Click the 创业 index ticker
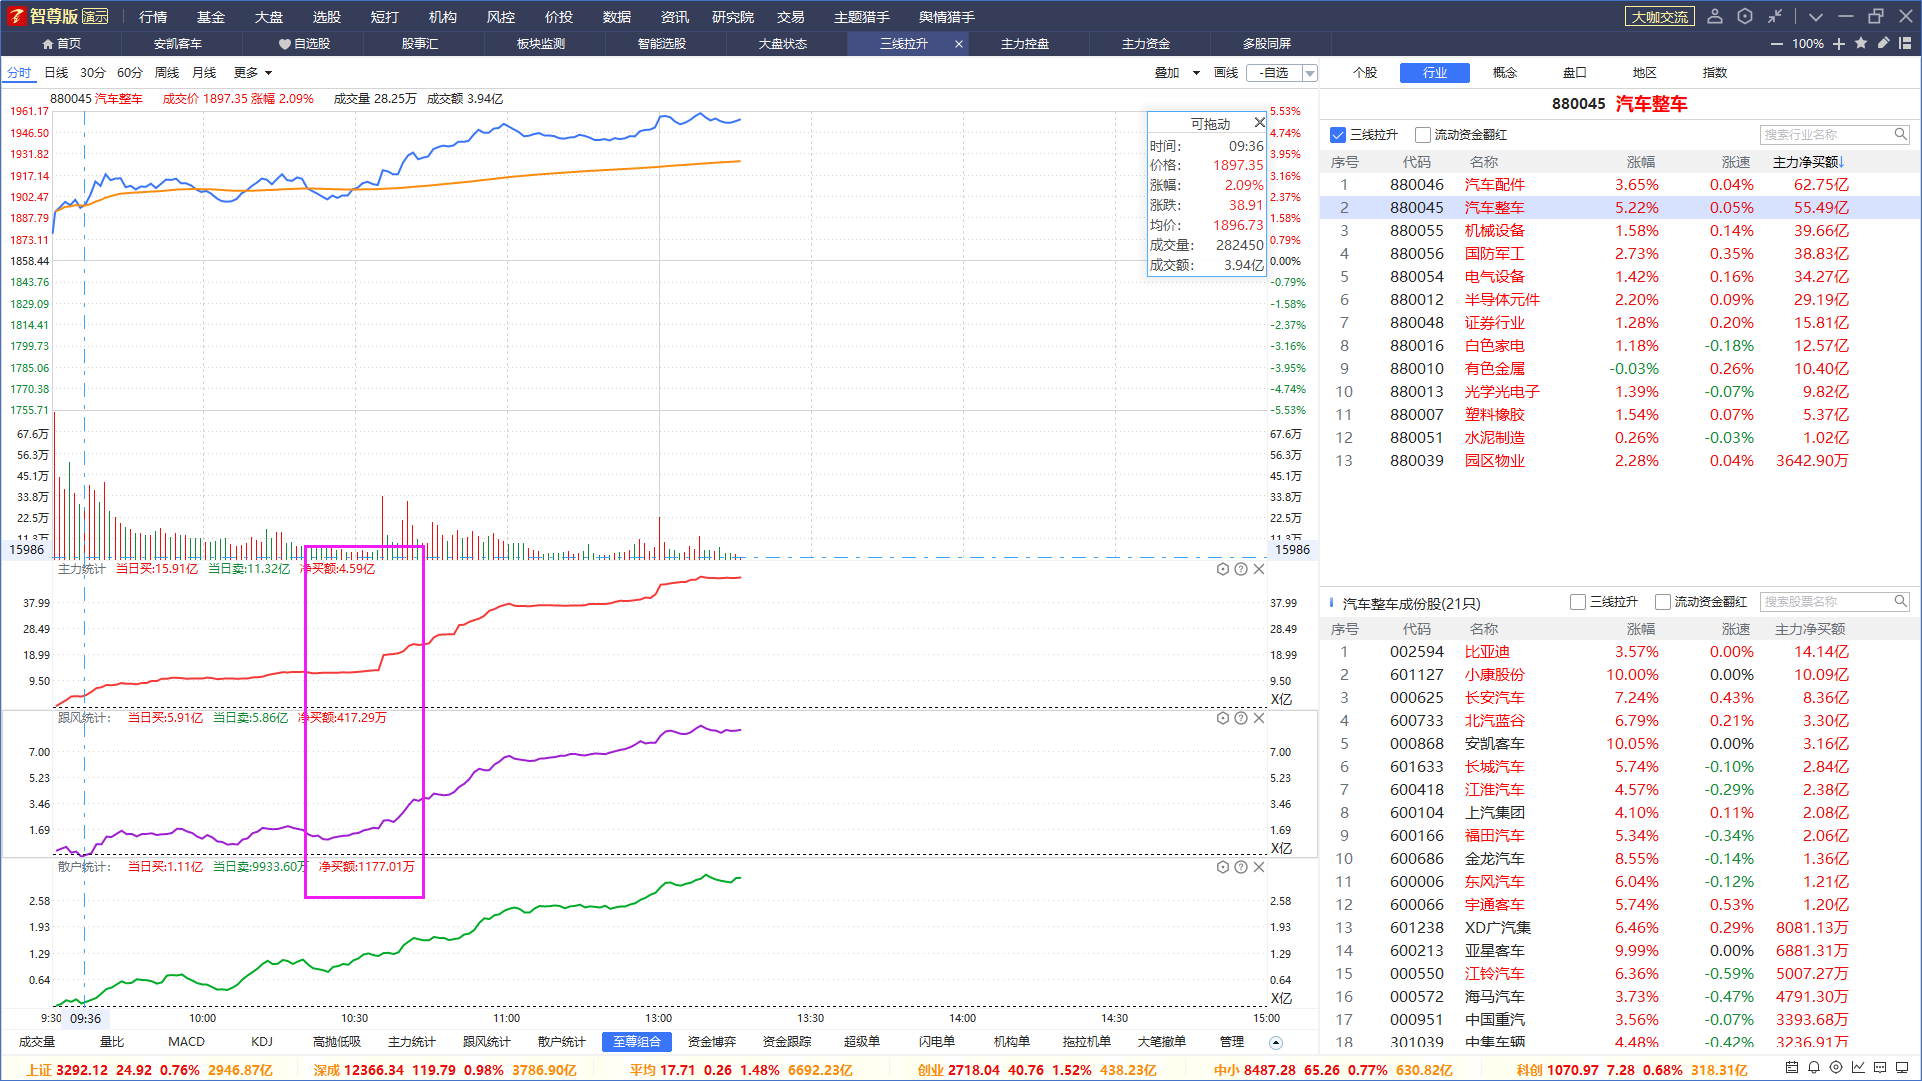 tap(1037, 1070)
